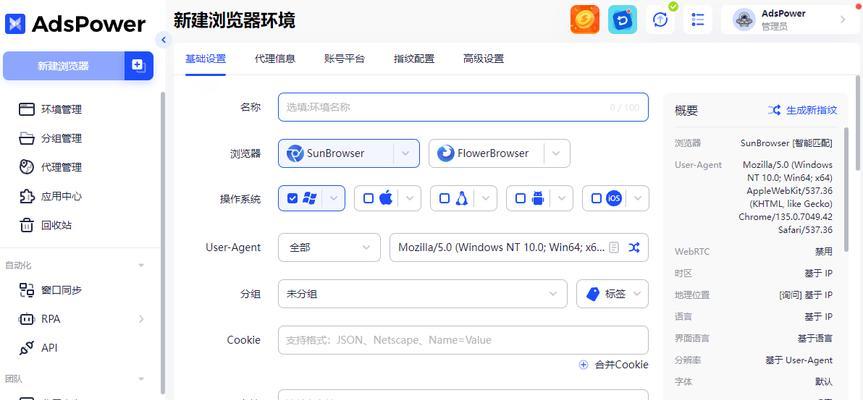This screenshot has height=400, width=863.
Task: Switch to the 基础设置 tab
Action: (x=205, y=59)
